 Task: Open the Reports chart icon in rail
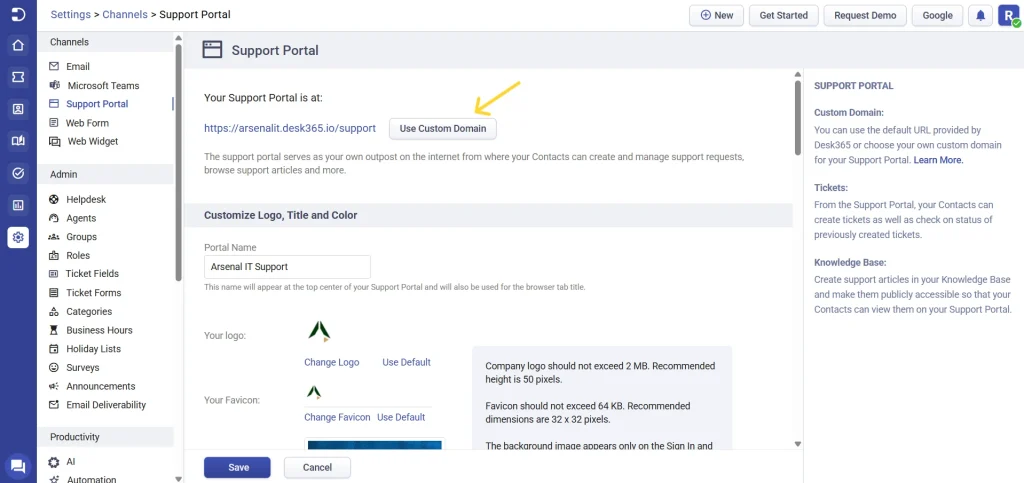point(18,205)
